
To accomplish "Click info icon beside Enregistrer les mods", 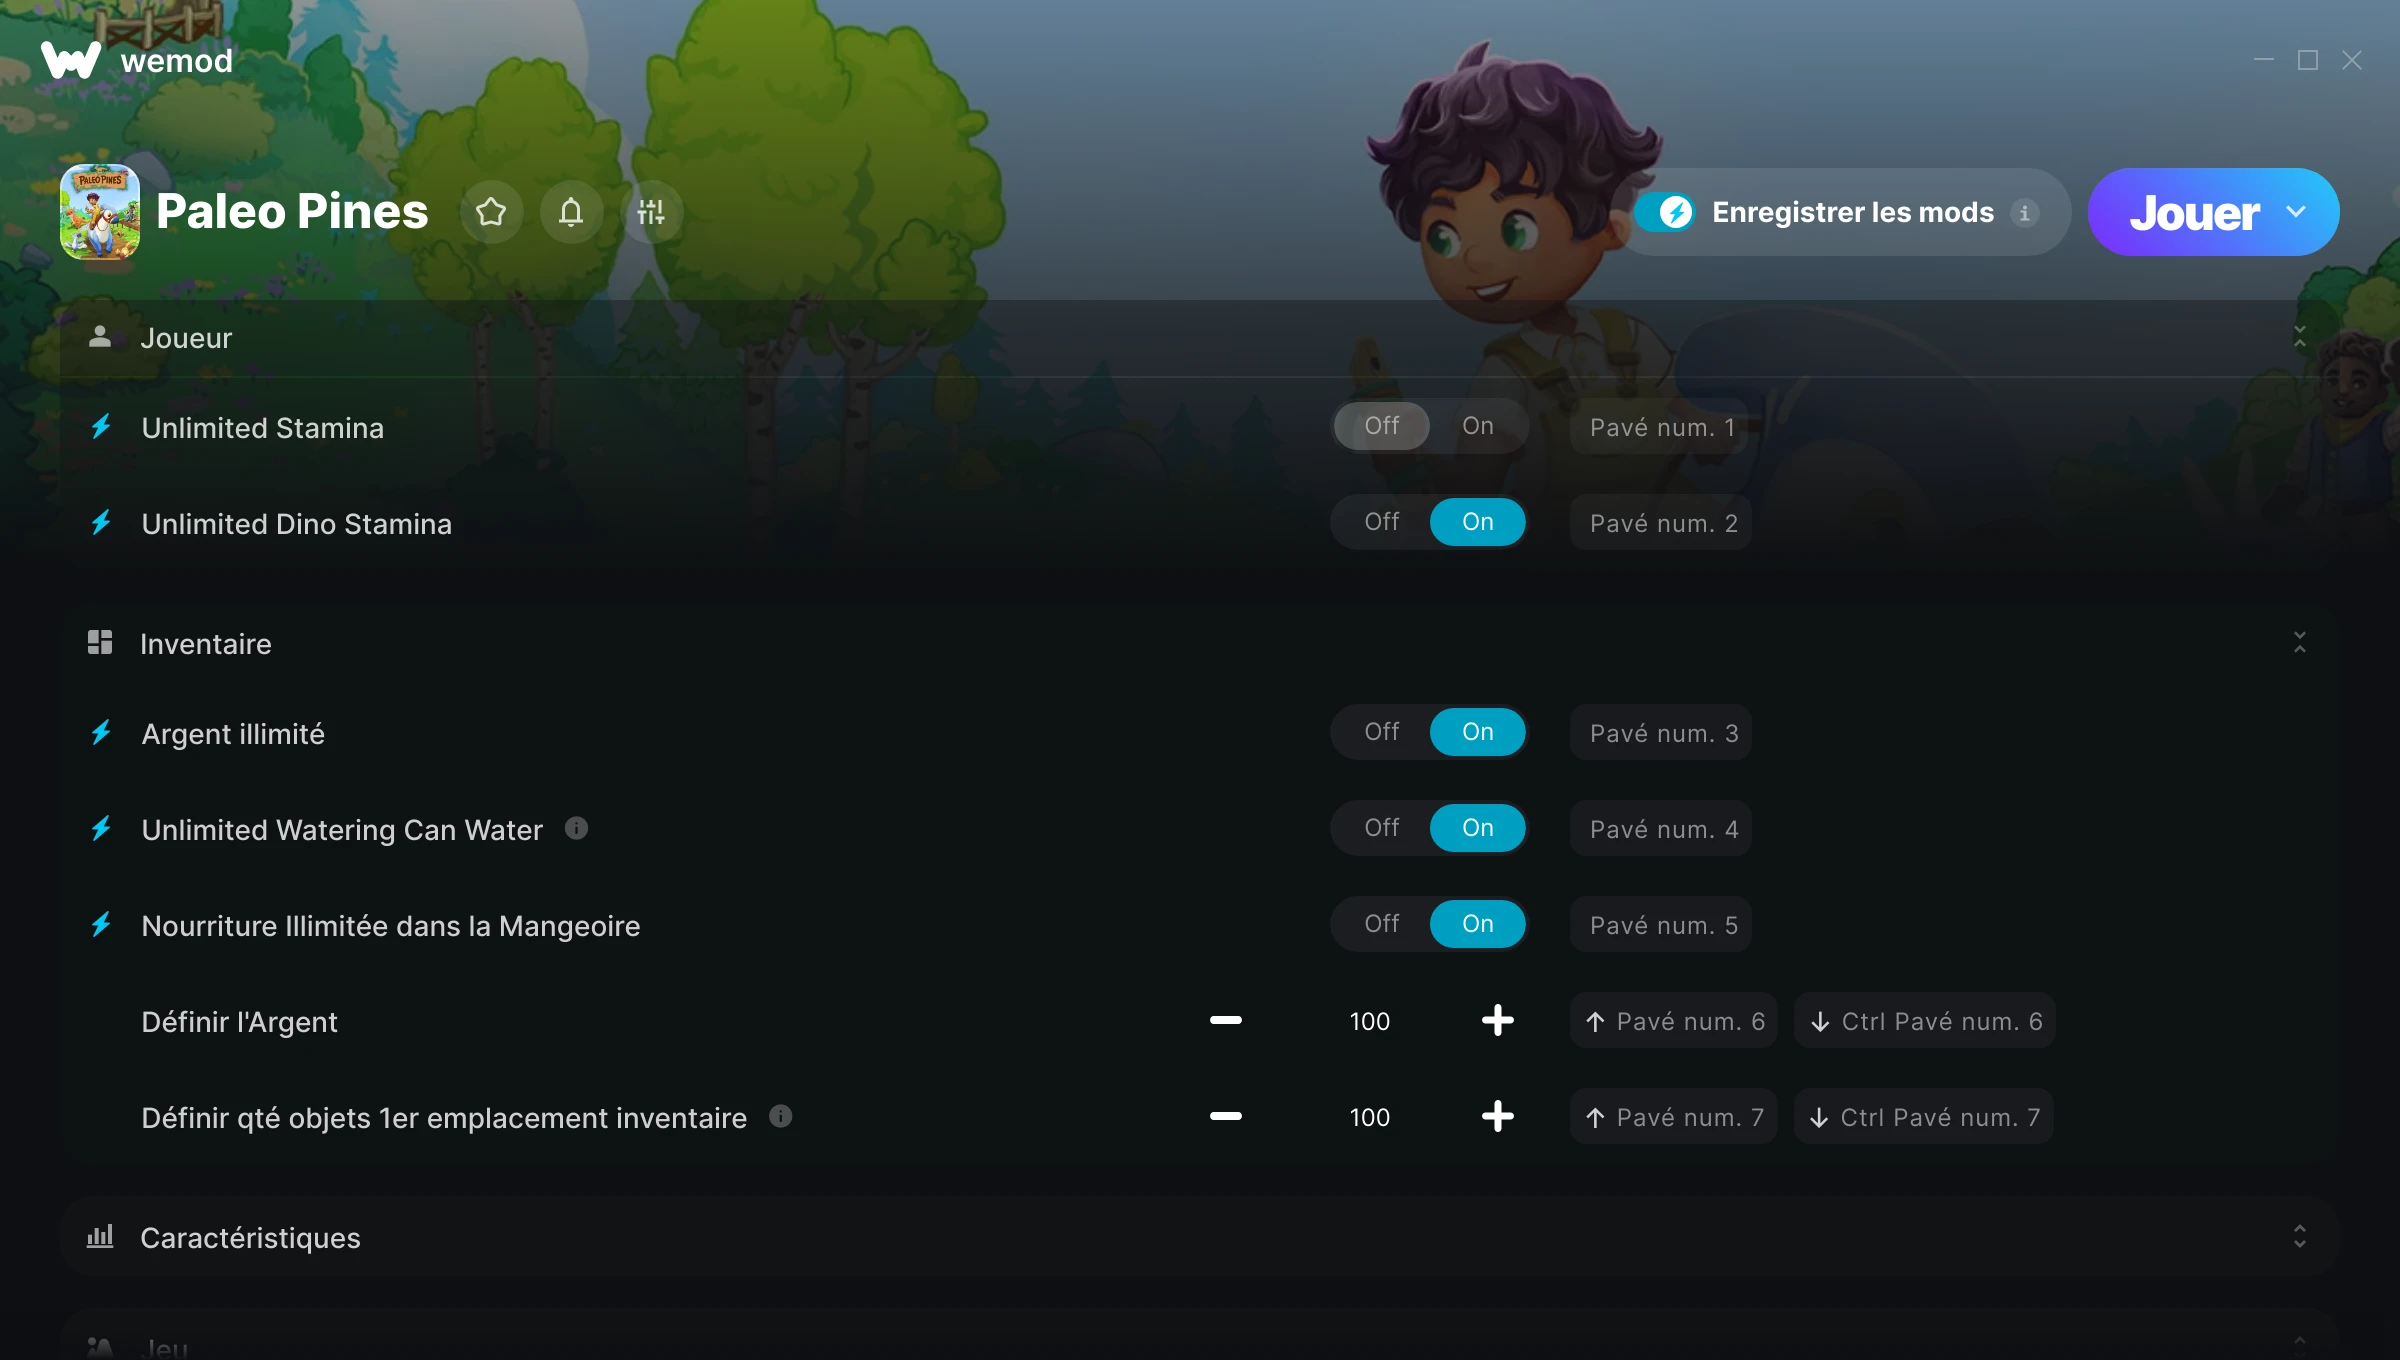I will point(2025,213).
